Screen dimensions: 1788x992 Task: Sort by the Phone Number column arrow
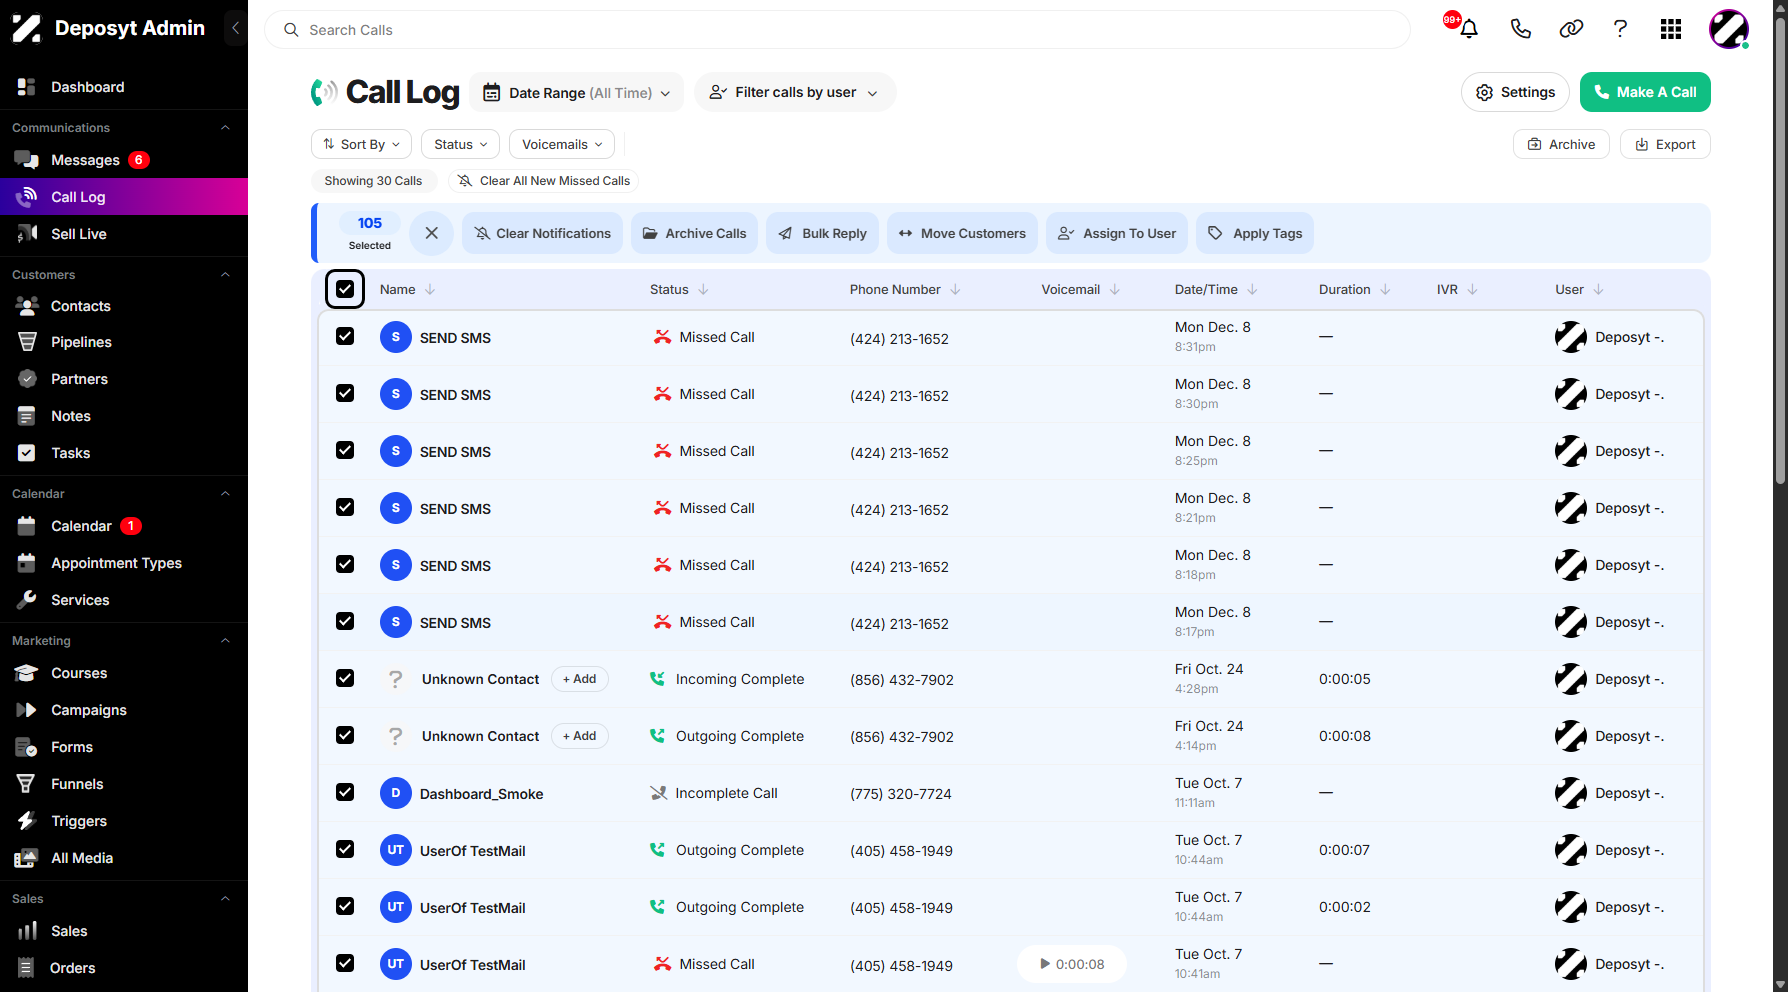(955, 289)
